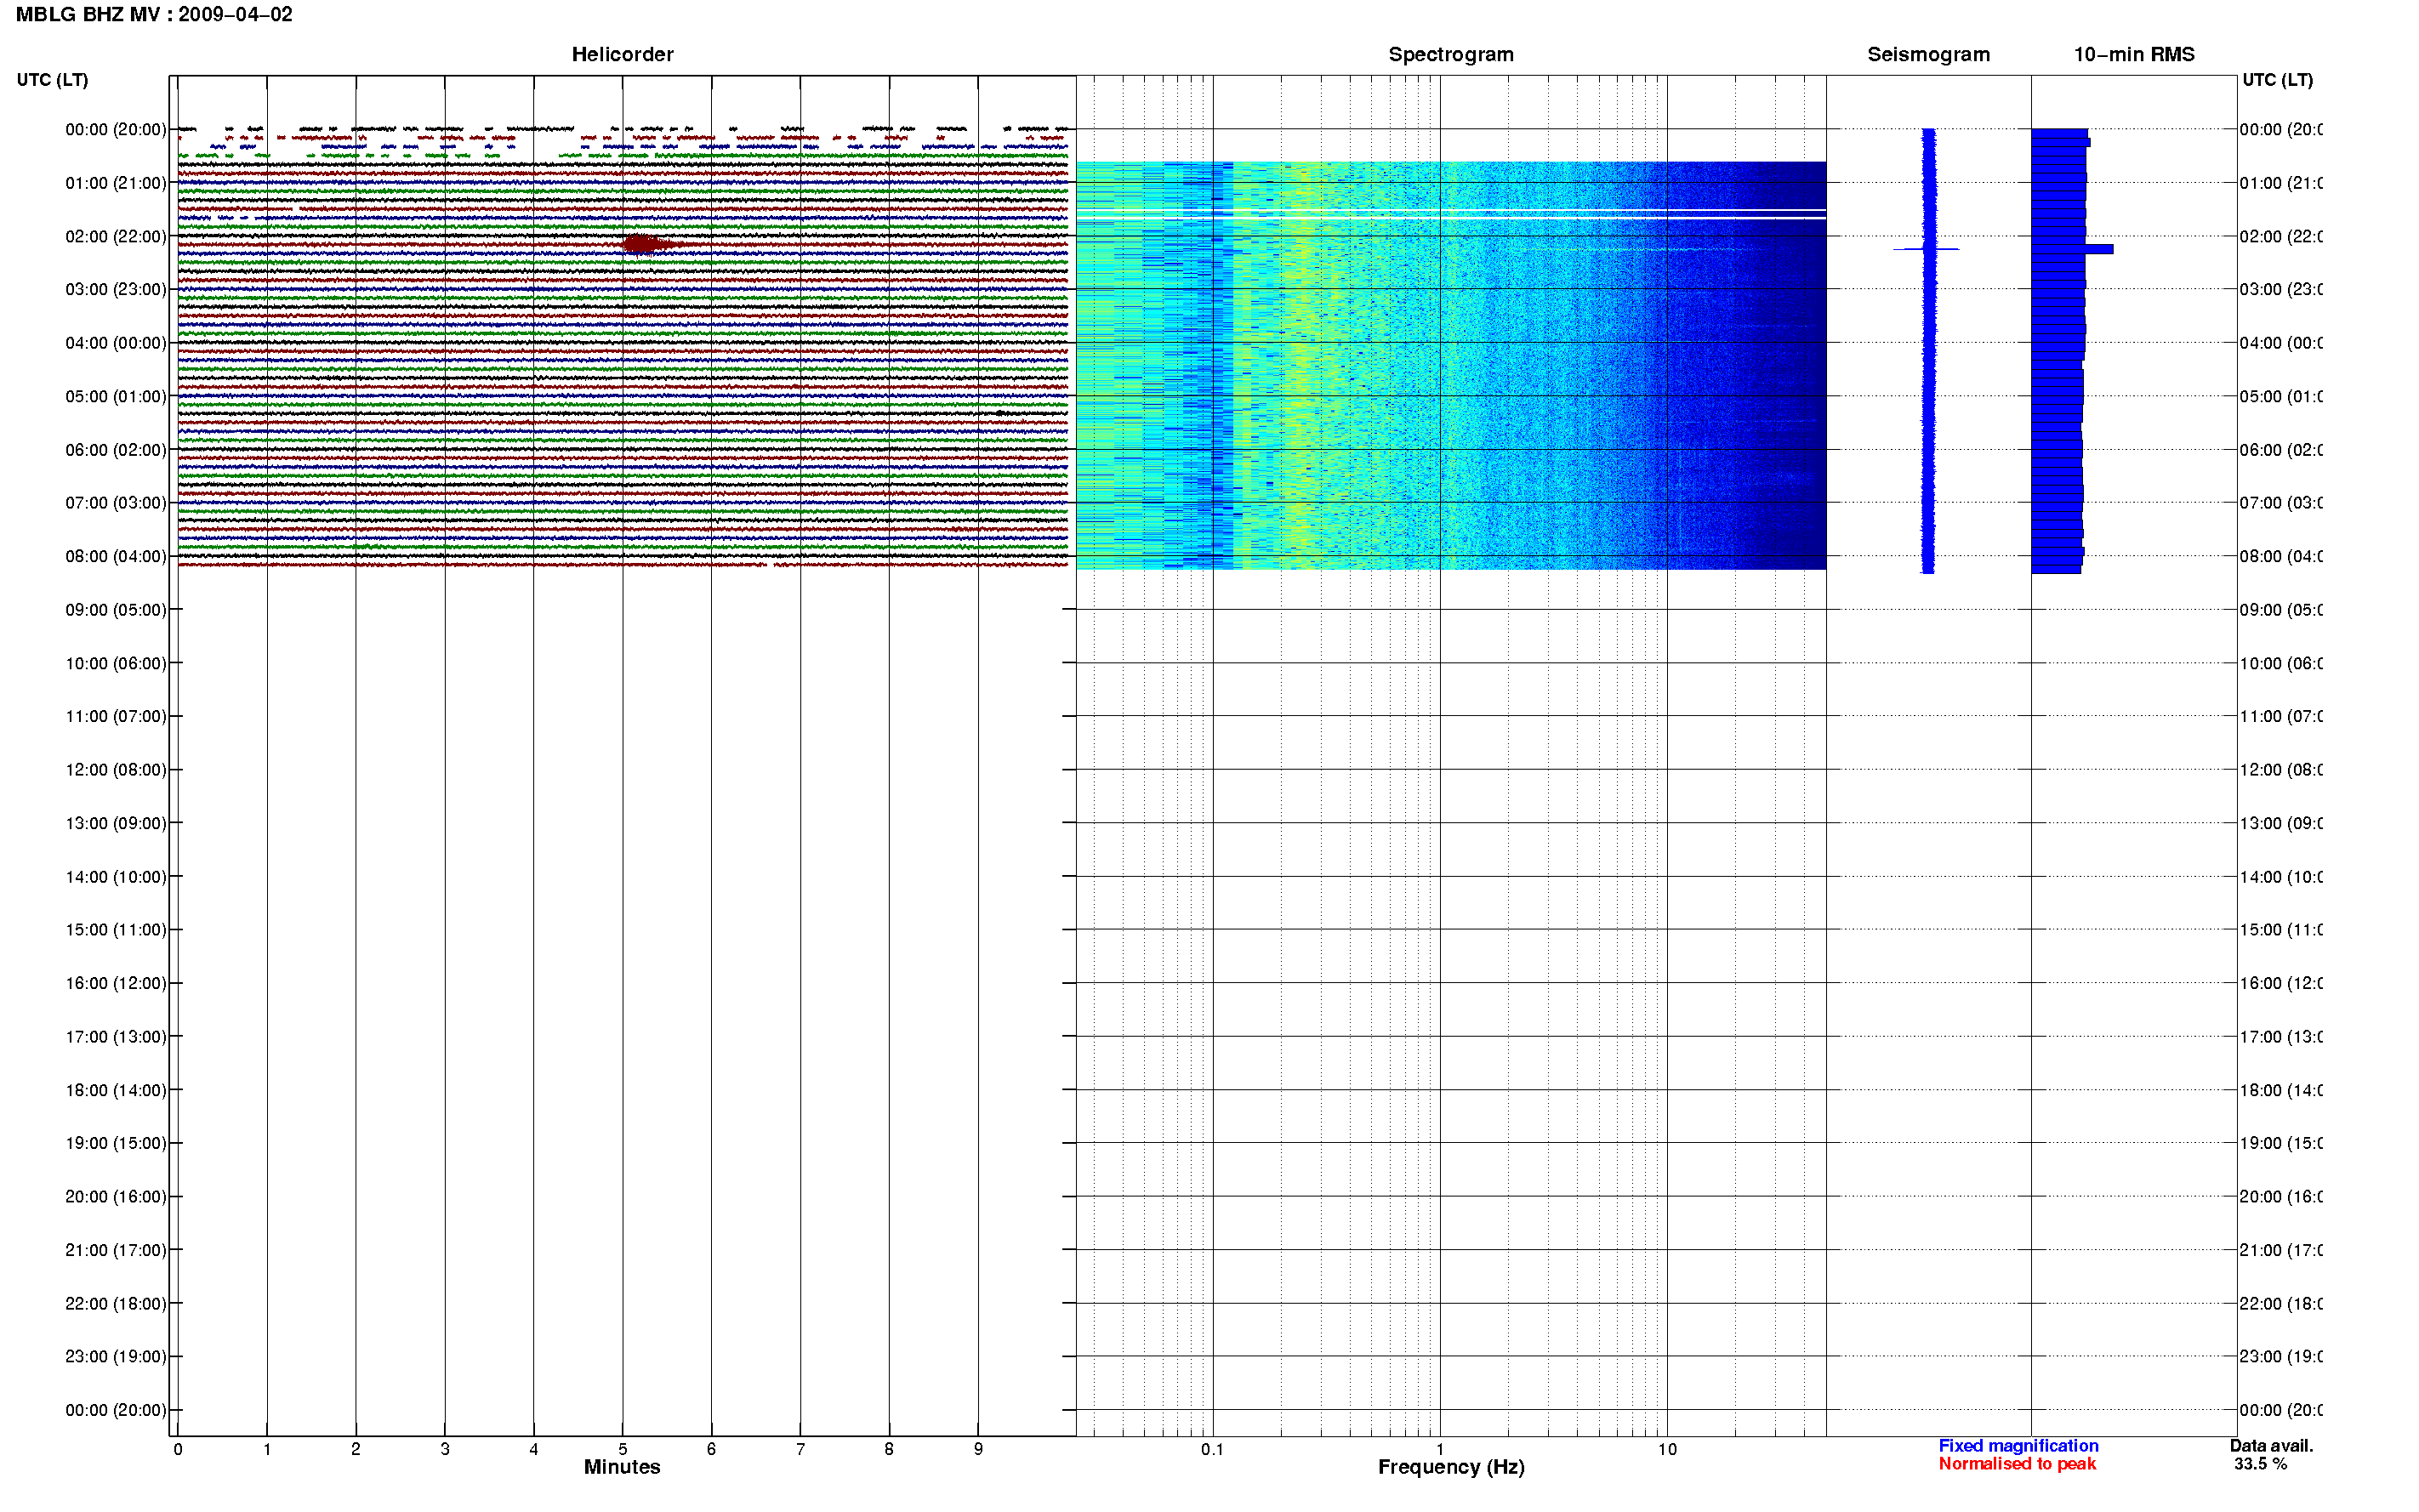Click the left '14:00 (10:00)' time label
Screen dimensions: 2419x1512
[116, 877]
